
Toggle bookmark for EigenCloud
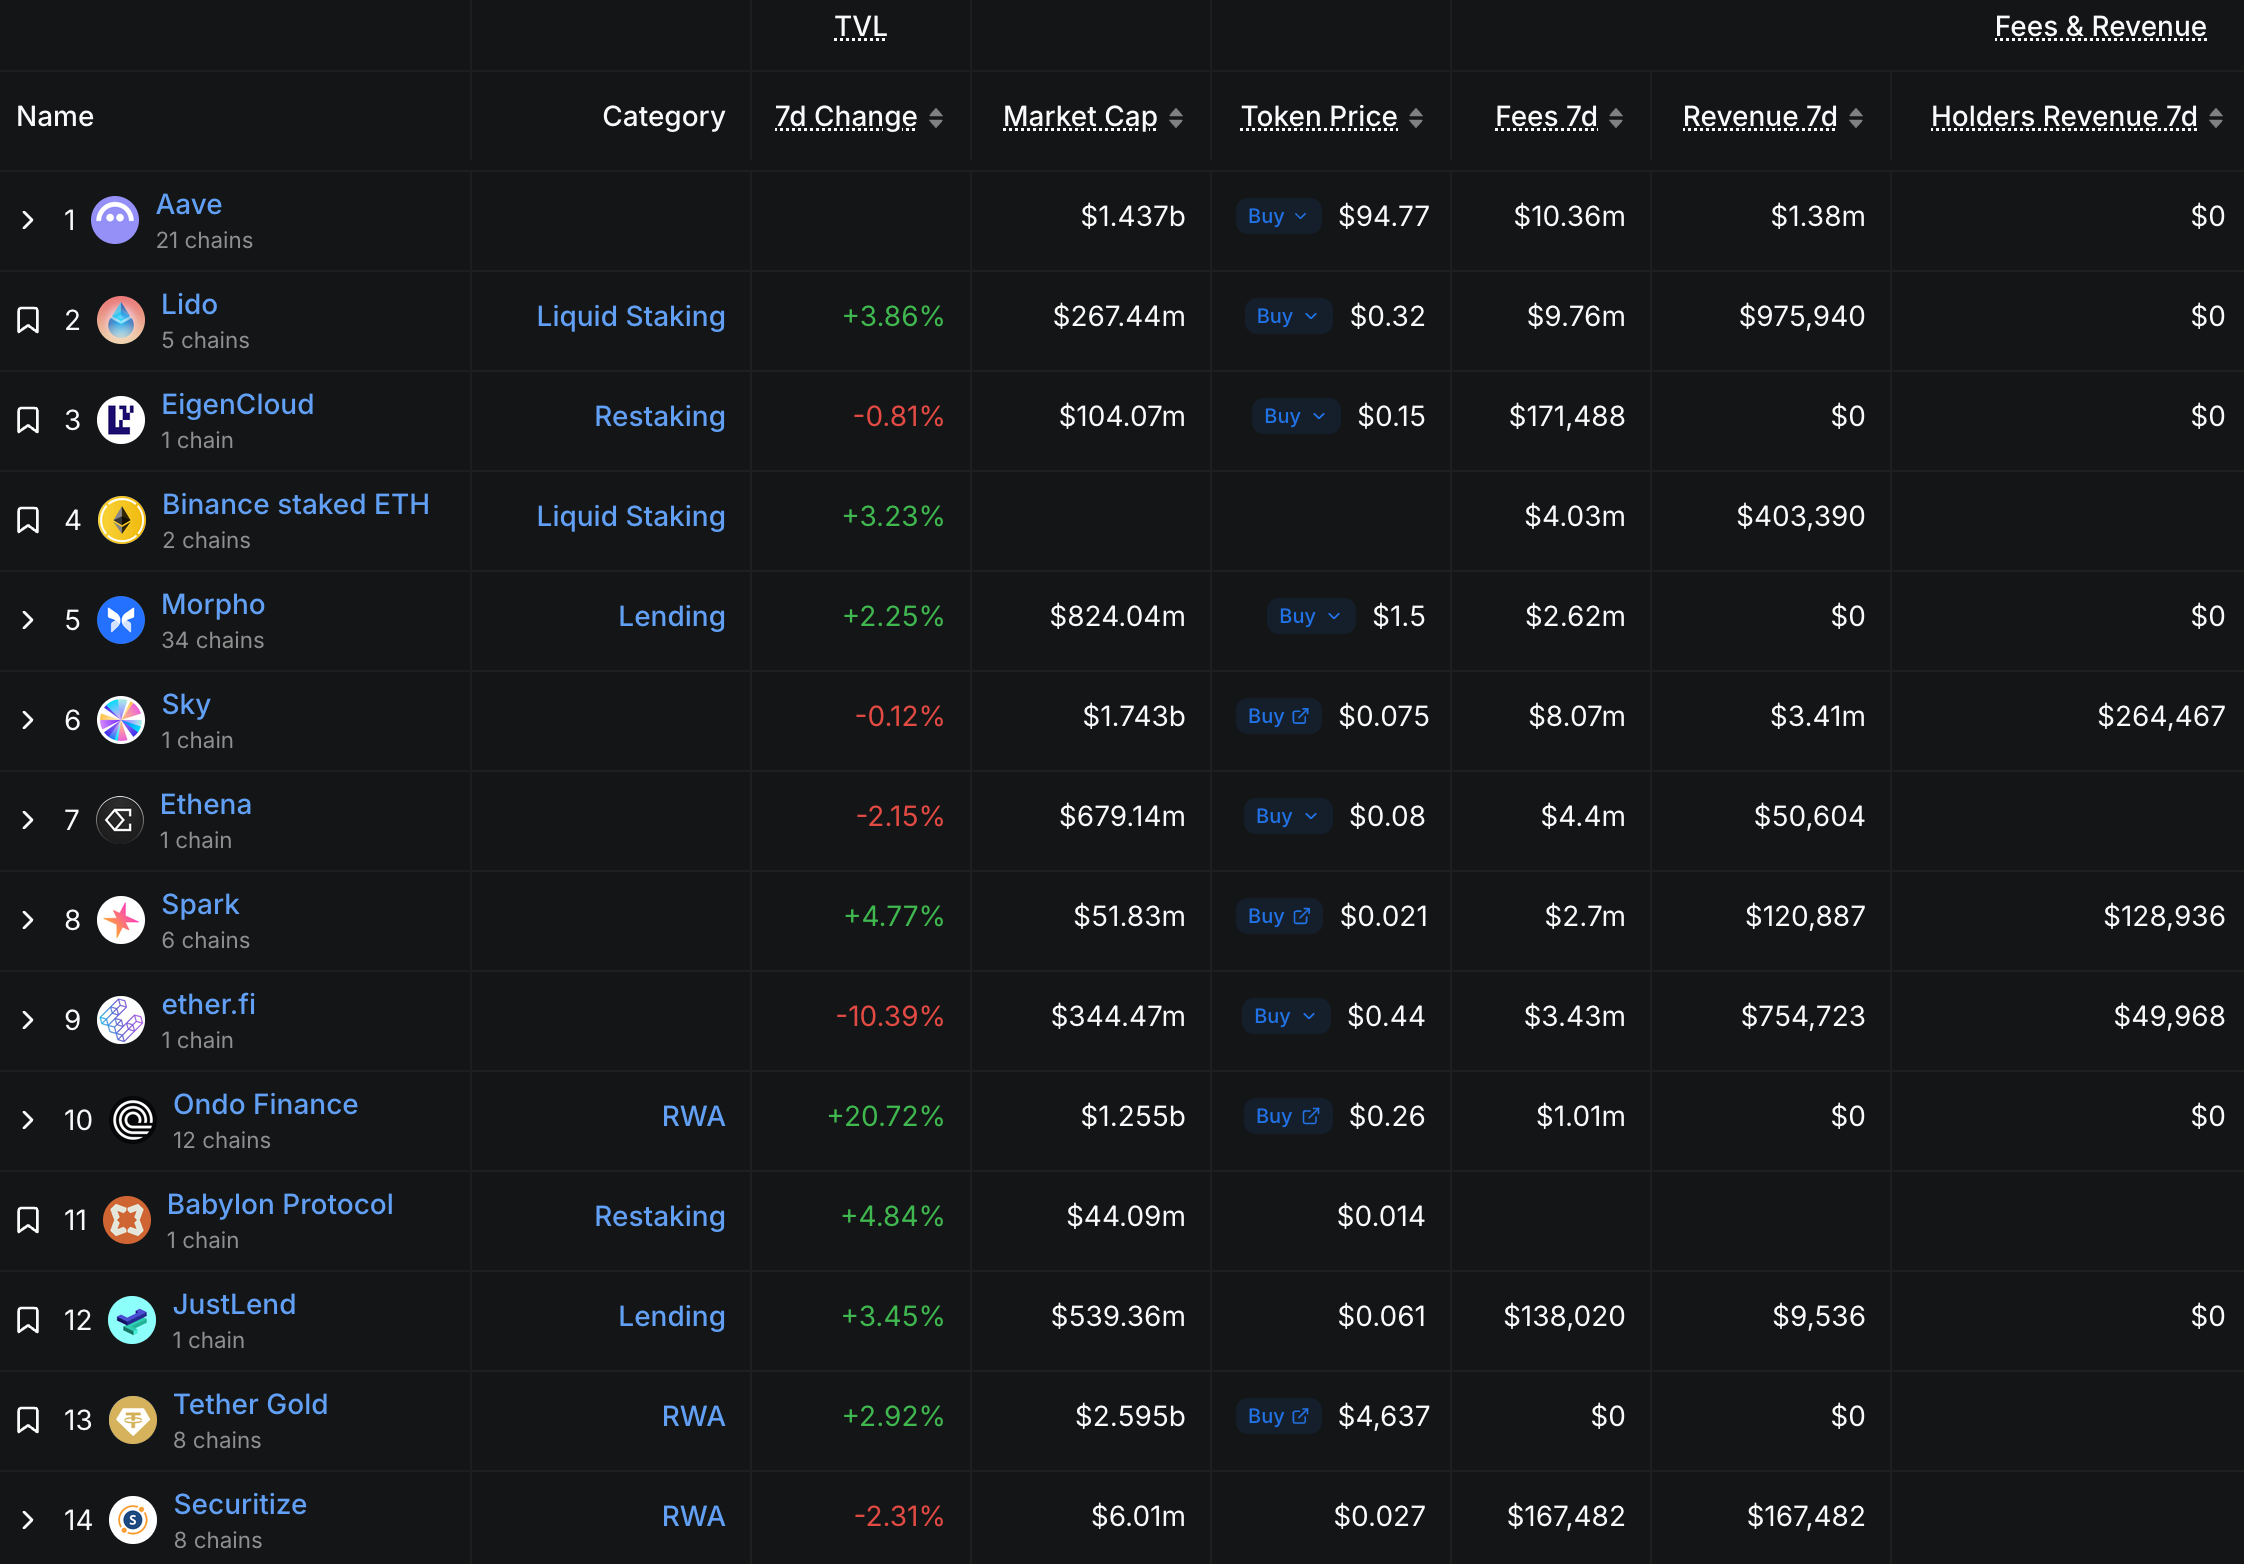[28, 420]
